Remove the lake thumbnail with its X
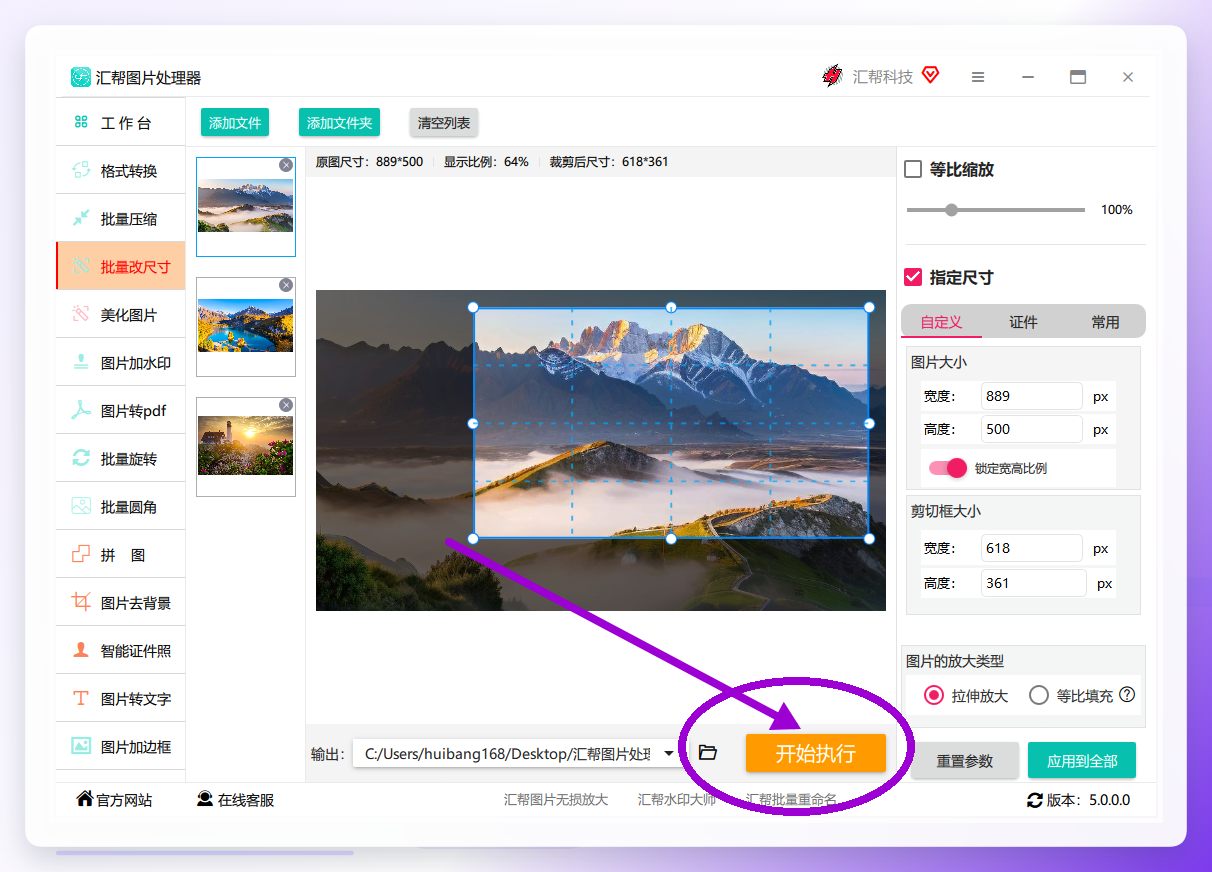This screenshot has width=1212, height=872. pos(286,285)
